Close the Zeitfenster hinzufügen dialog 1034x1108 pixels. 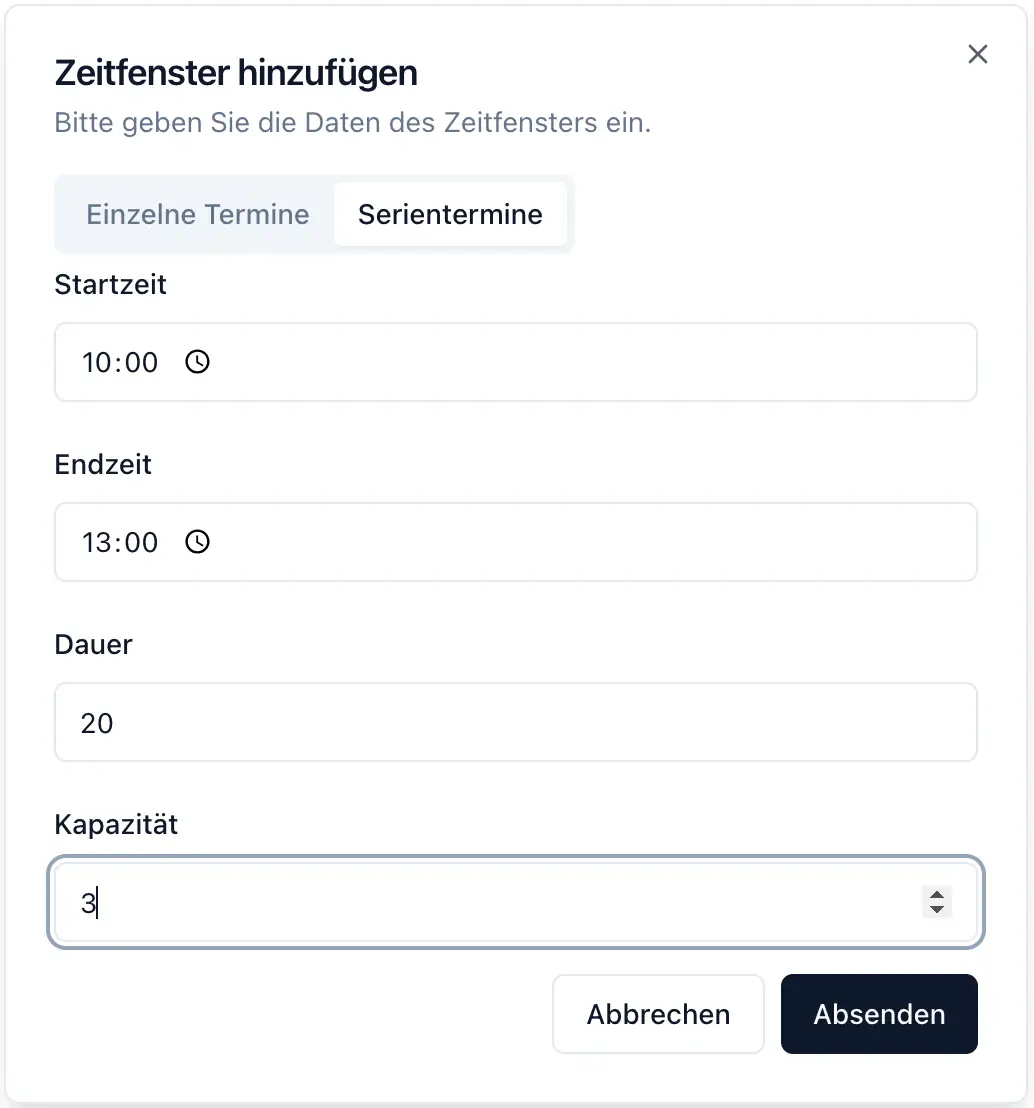[978, 55]
